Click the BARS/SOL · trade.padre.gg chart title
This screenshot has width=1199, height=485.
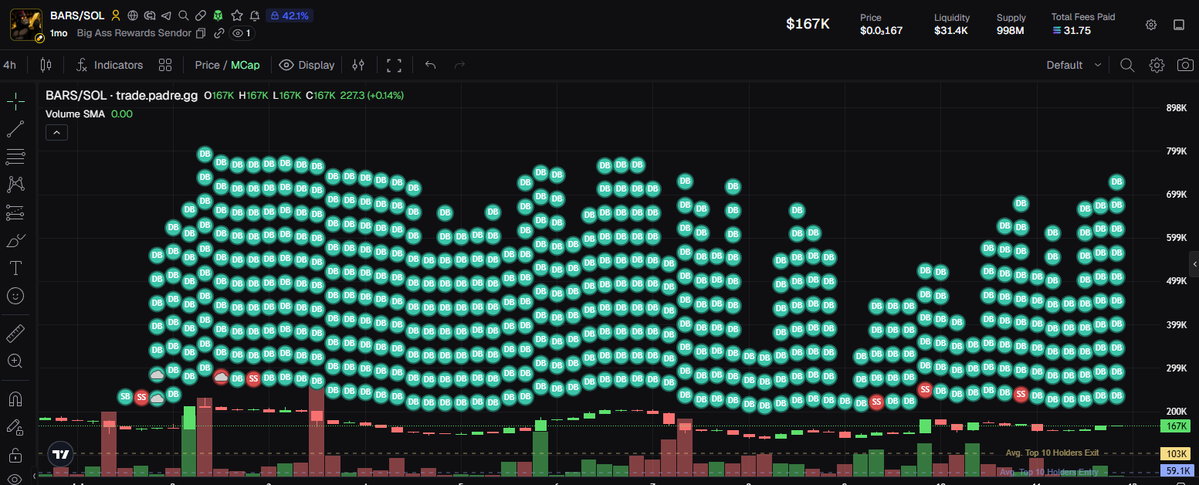pos(122,96)
